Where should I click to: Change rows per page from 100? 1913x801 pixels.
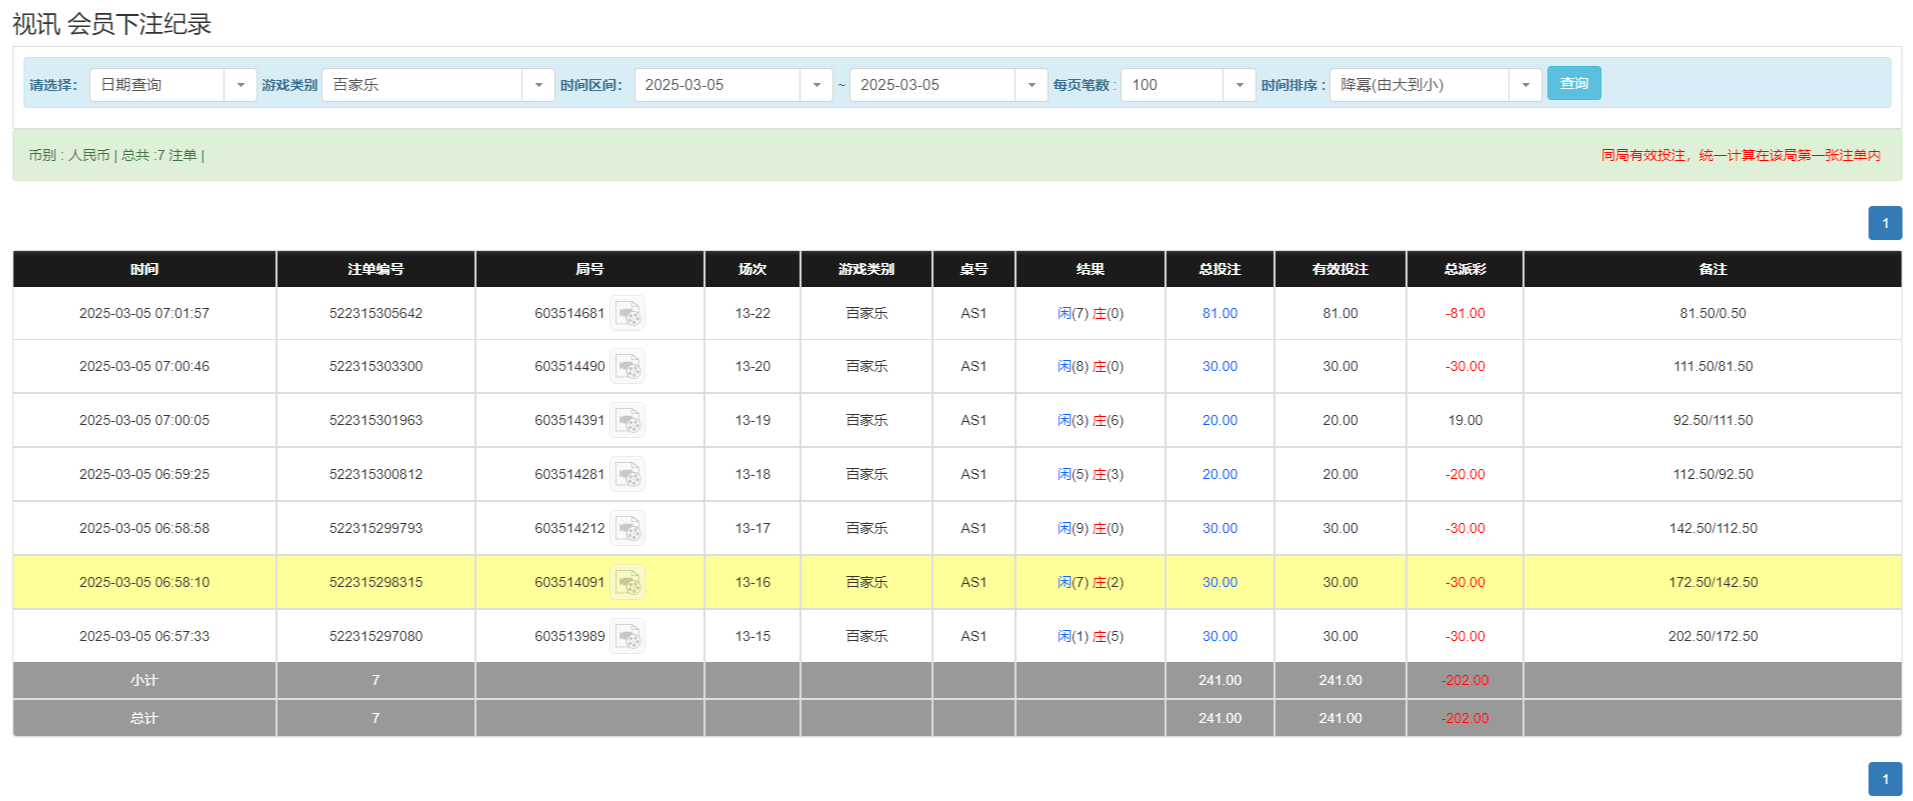point(1239,85)
